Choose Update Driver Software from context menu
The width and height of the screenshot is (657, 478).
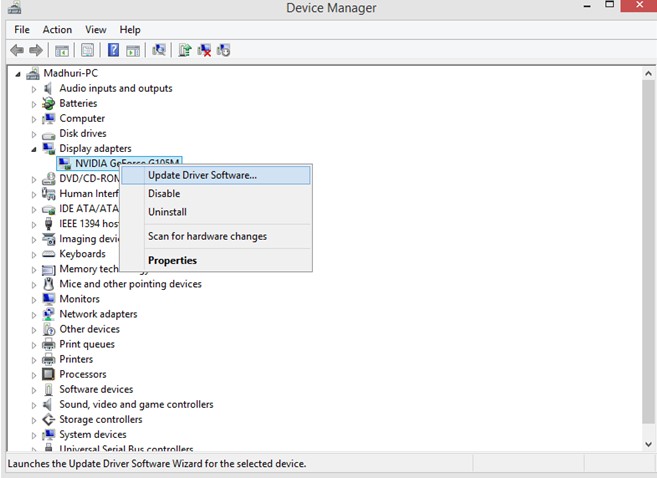pyautogui.click(x=216, y=175)
